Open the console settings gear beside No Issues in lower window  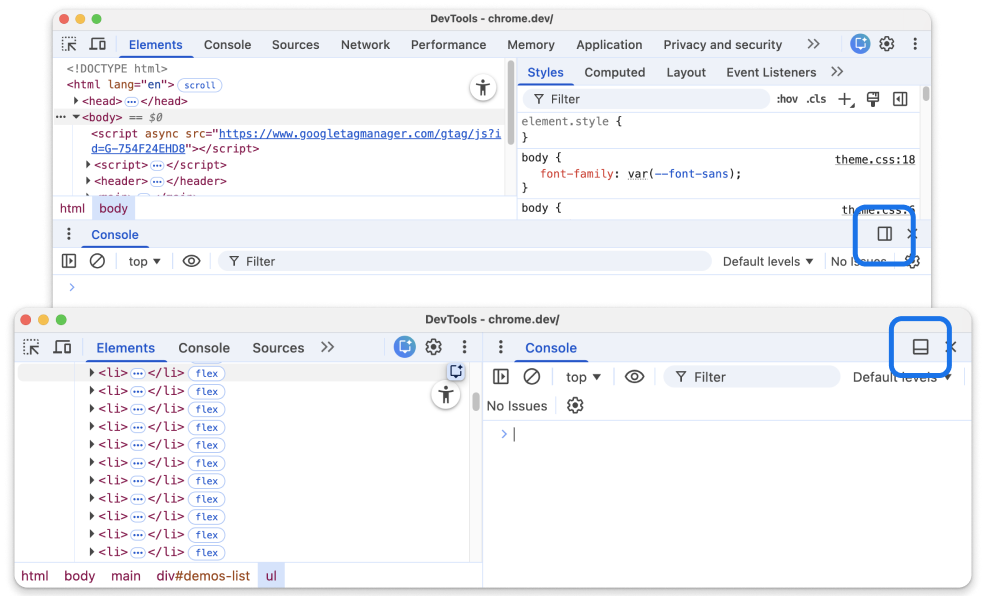pos(575,405)
